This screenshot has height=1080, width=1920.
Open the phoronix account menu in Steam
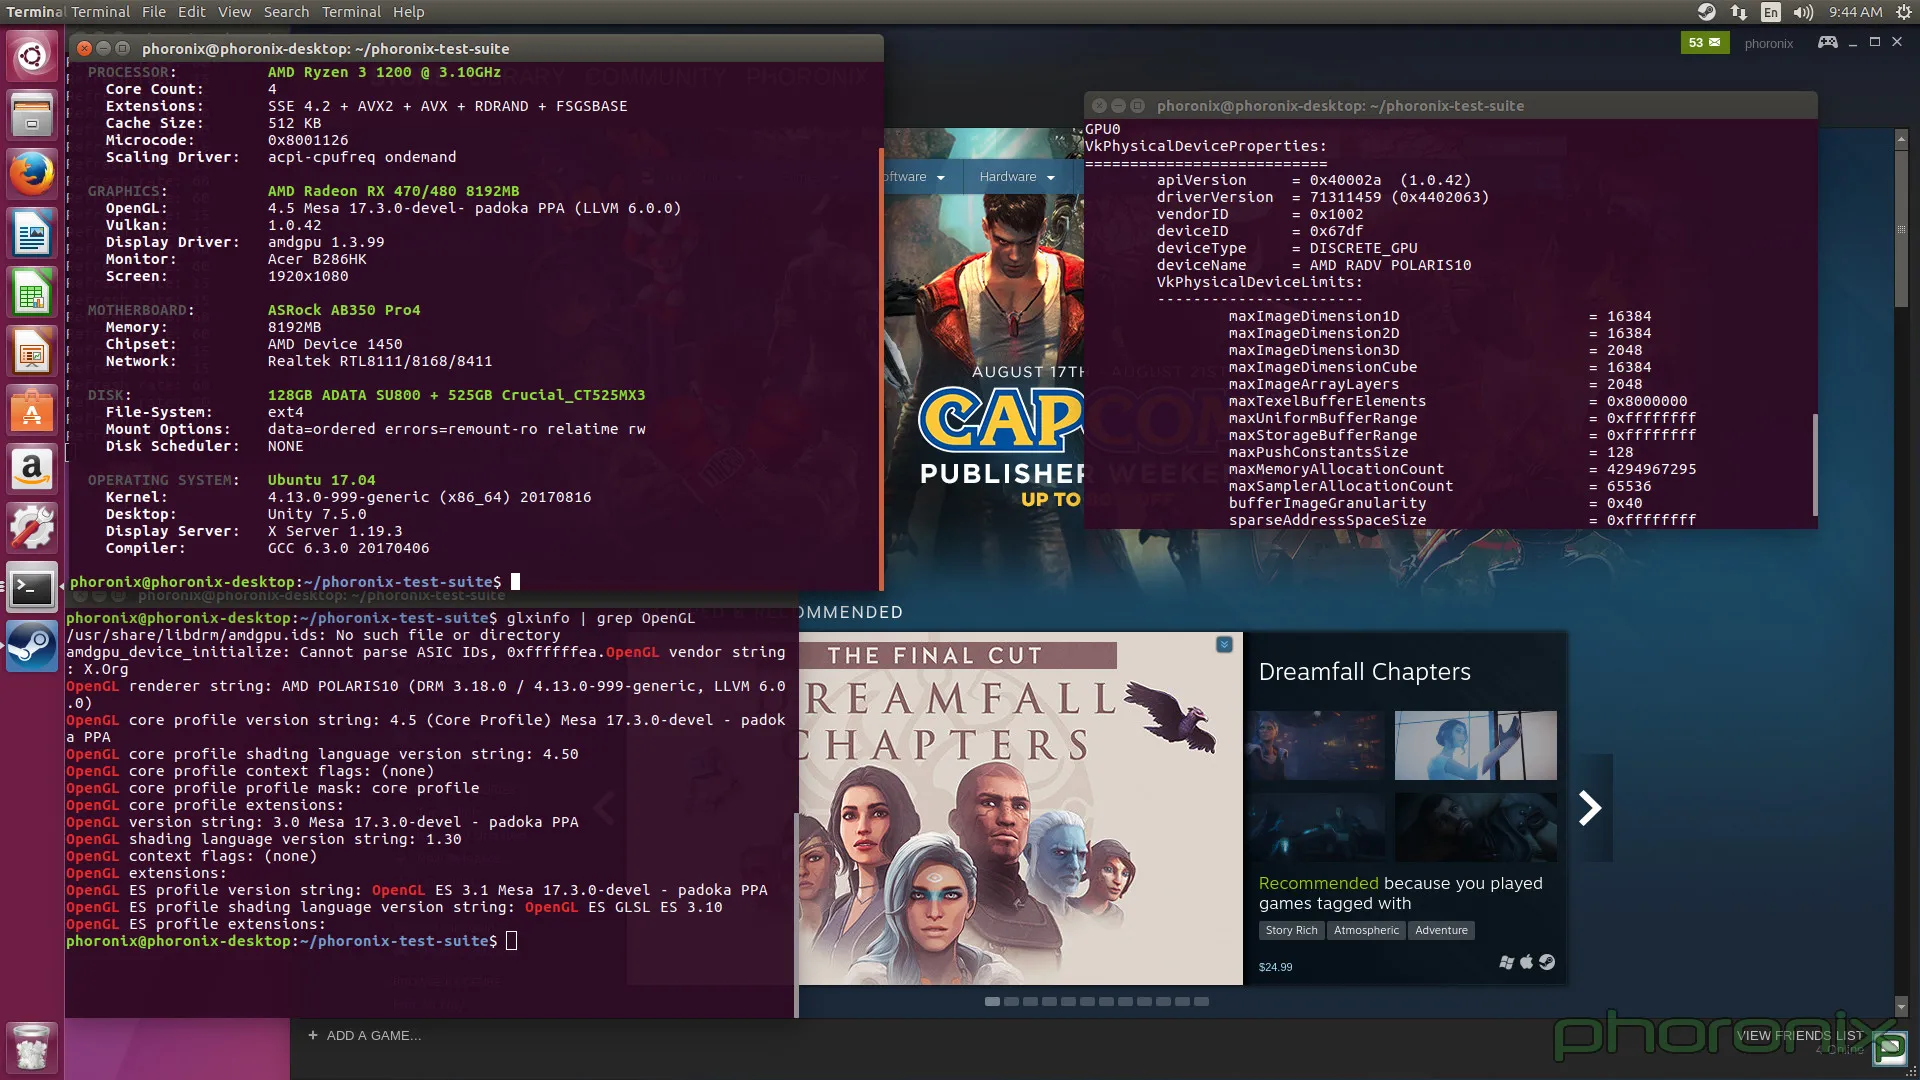pyautogui.click(x=1768, y=43)
